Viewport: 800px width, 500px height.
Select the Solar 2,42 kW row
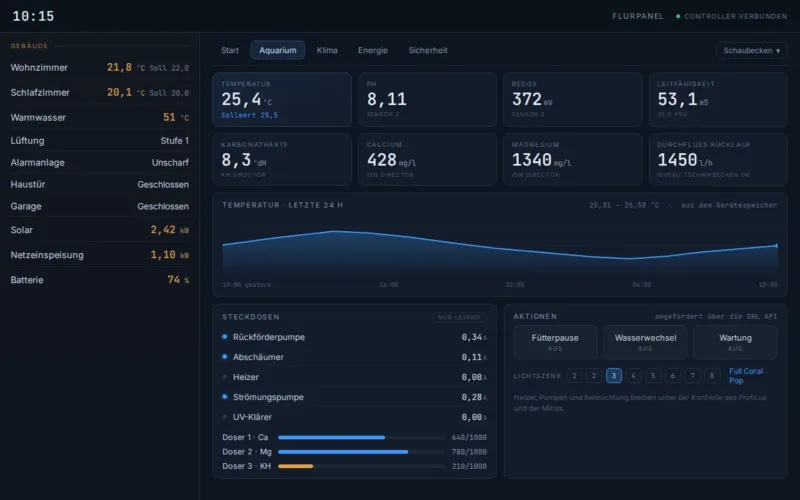(99, 230)
